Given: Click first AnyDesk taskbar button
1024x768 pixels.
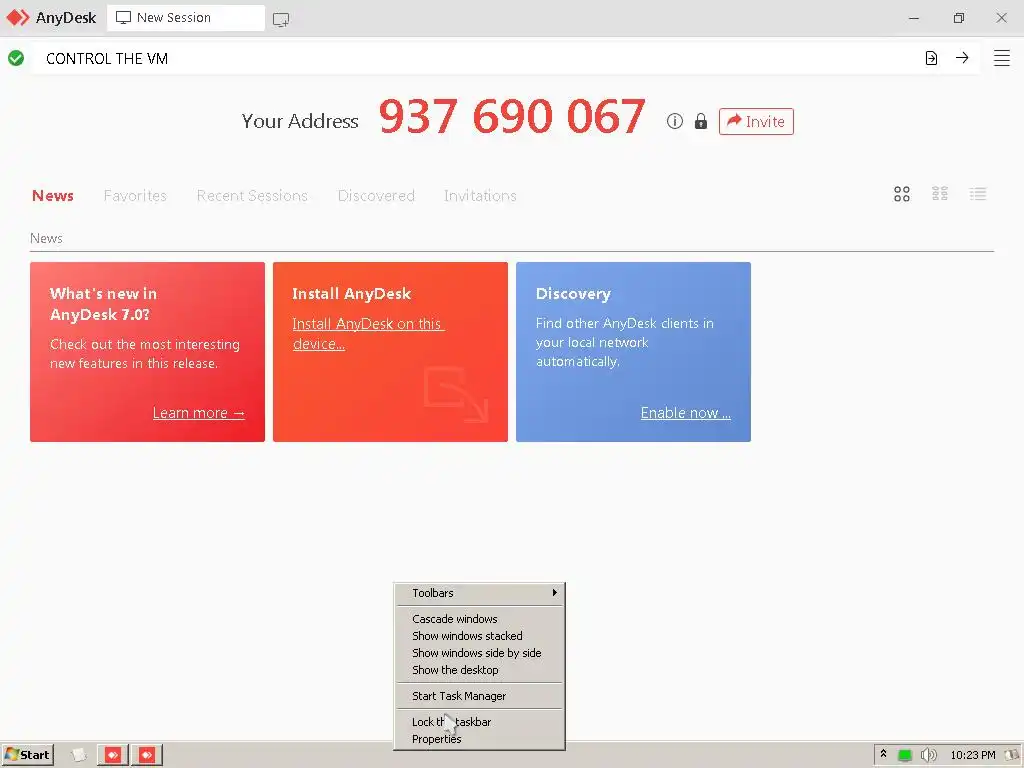Looking at the screenshot, I should pos(113,755).
